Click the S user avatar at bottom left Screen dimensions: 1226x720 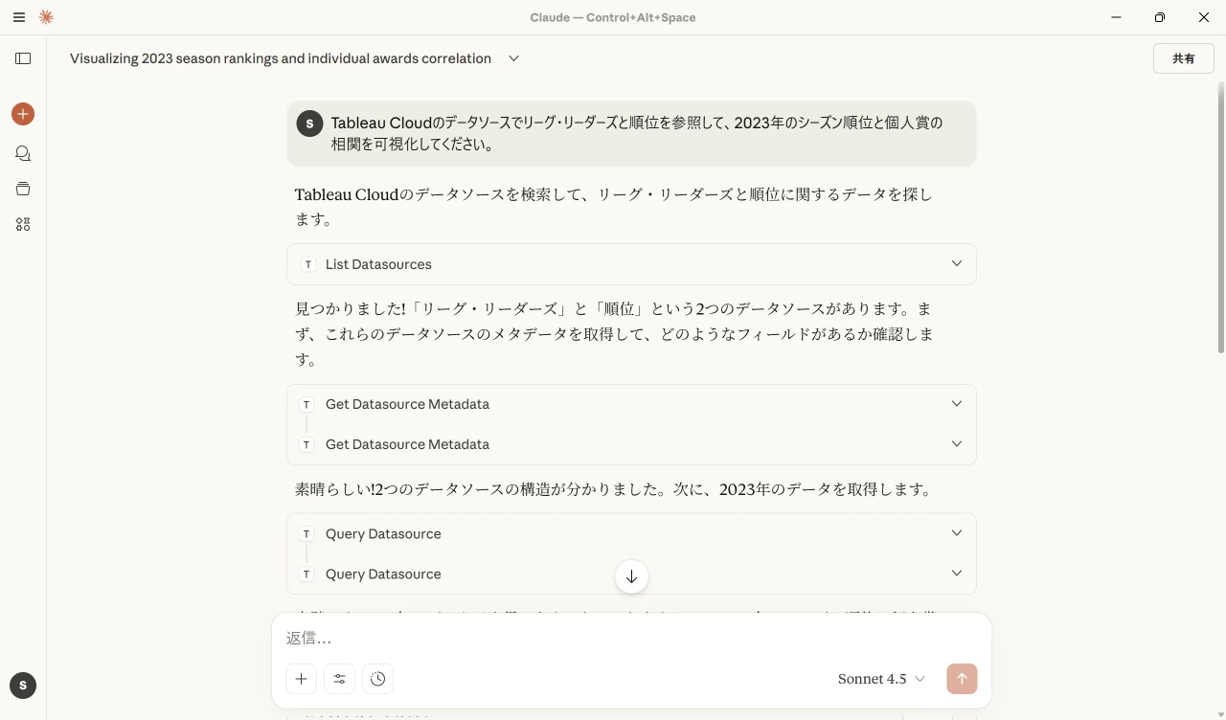click(x=22, y=685)
